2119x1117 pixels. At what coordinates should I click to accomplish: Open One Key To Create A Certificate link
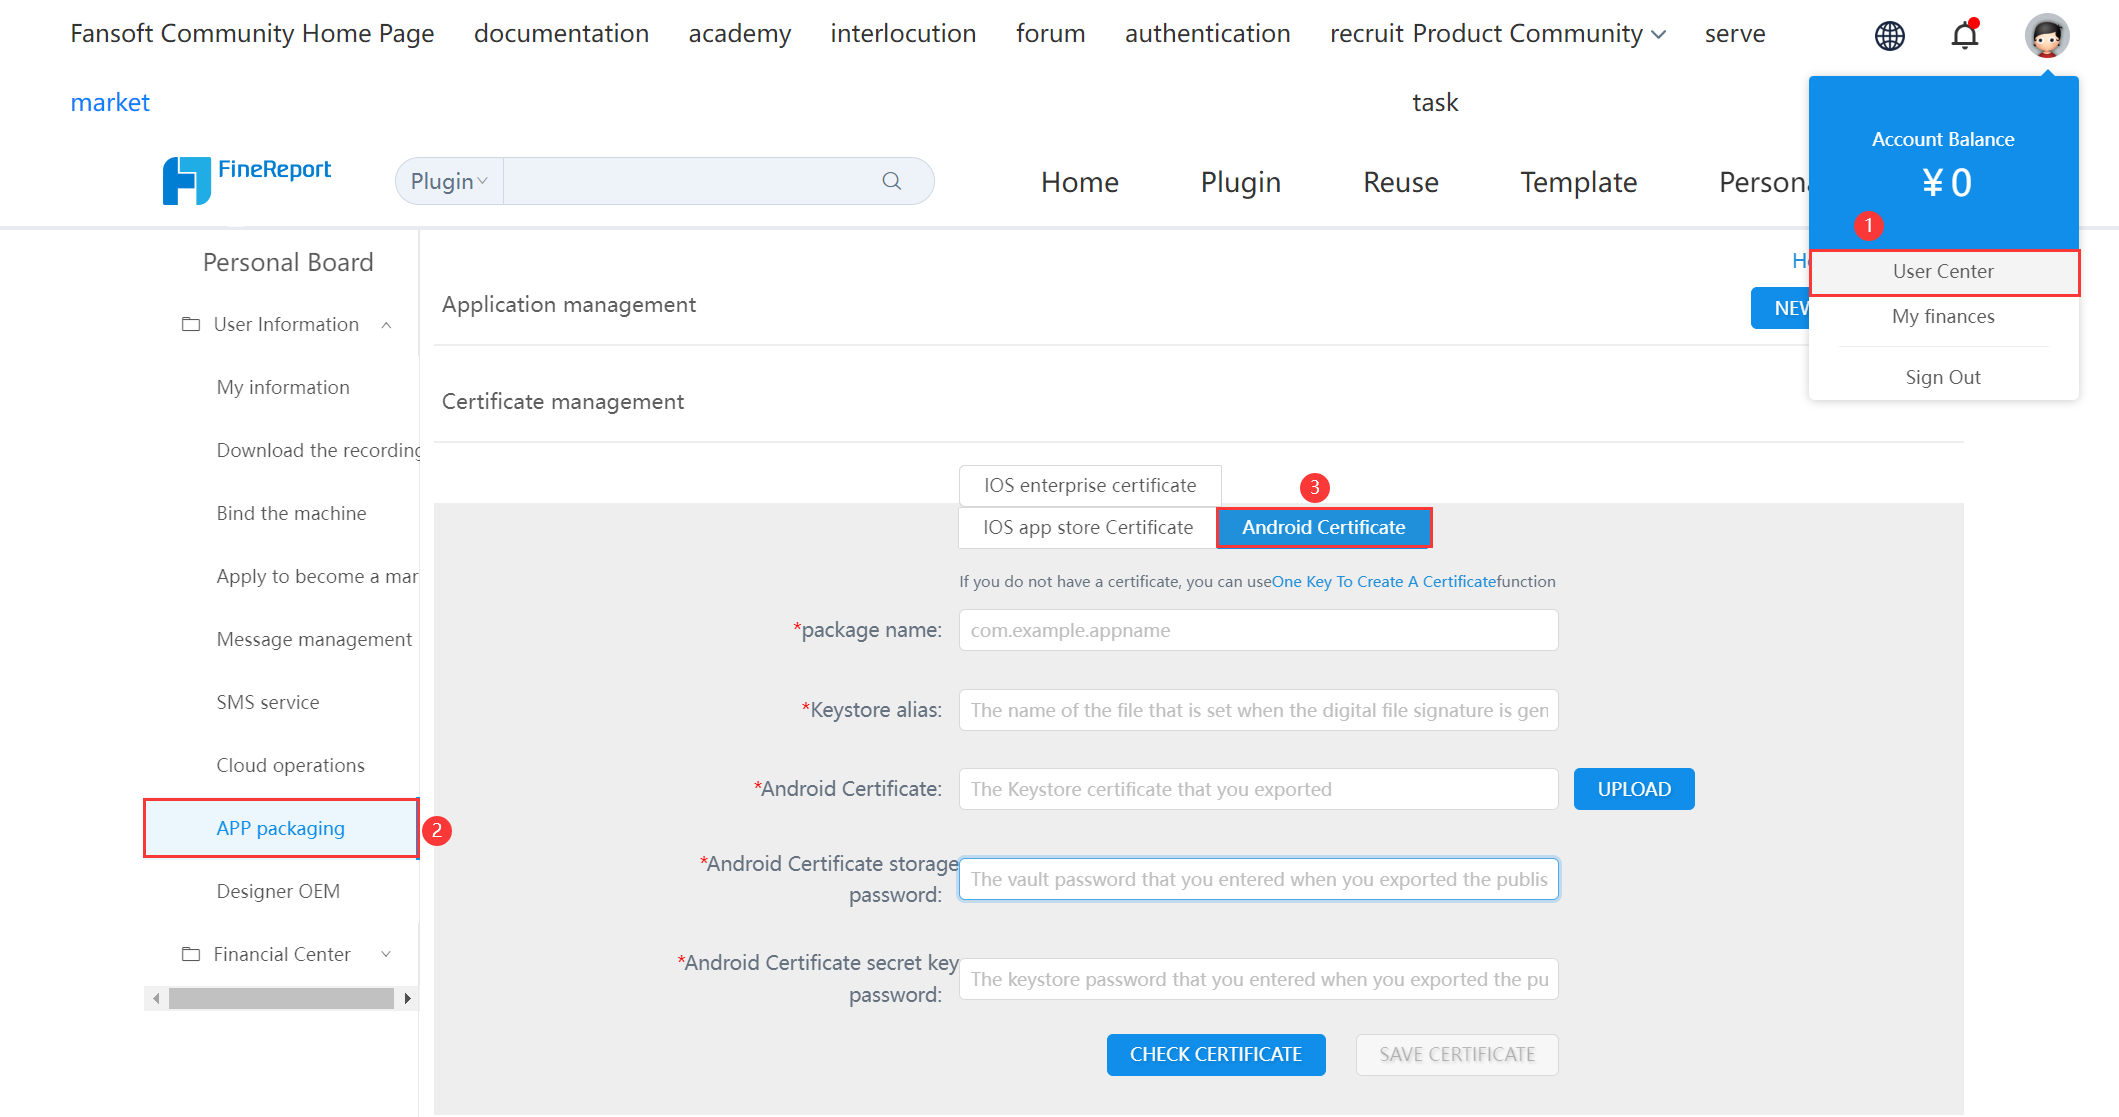click(1384, 581)
